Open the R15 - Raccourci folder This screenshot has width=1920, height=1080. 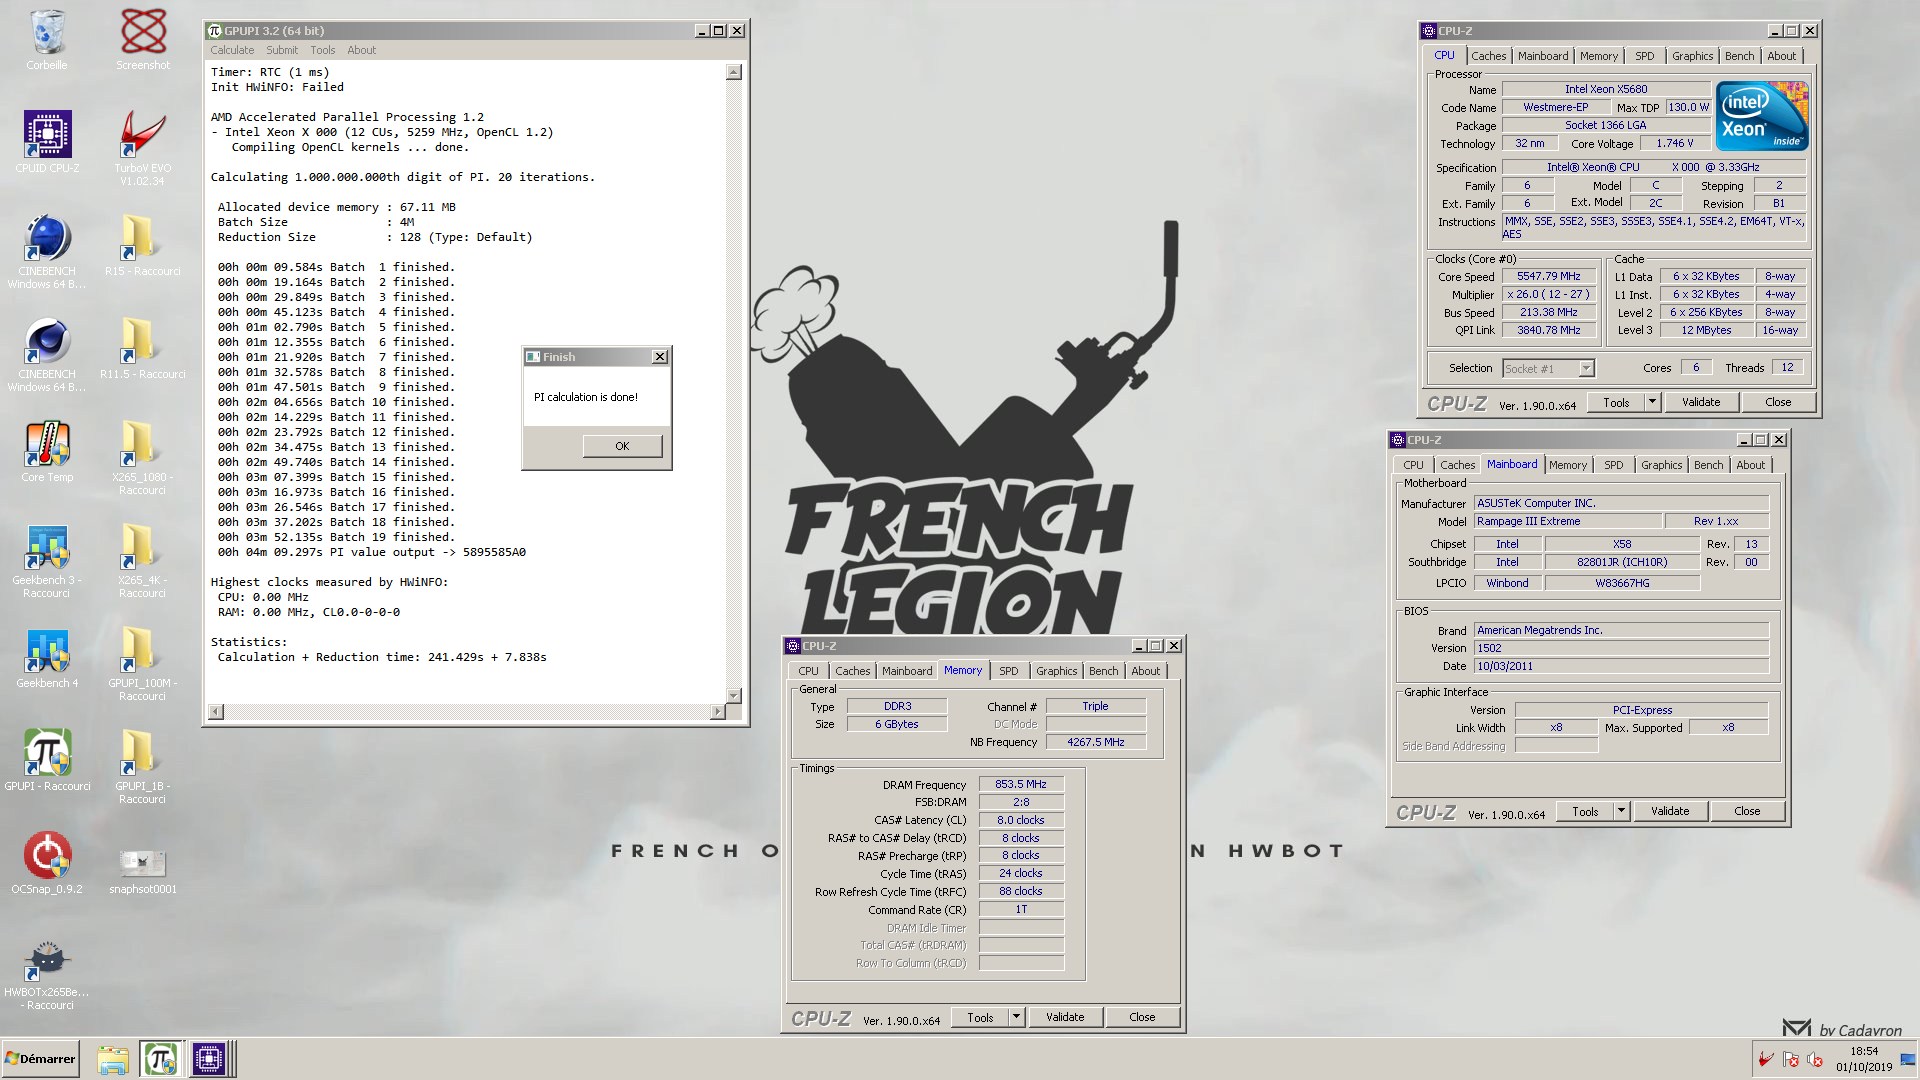(x=143, y=246)
